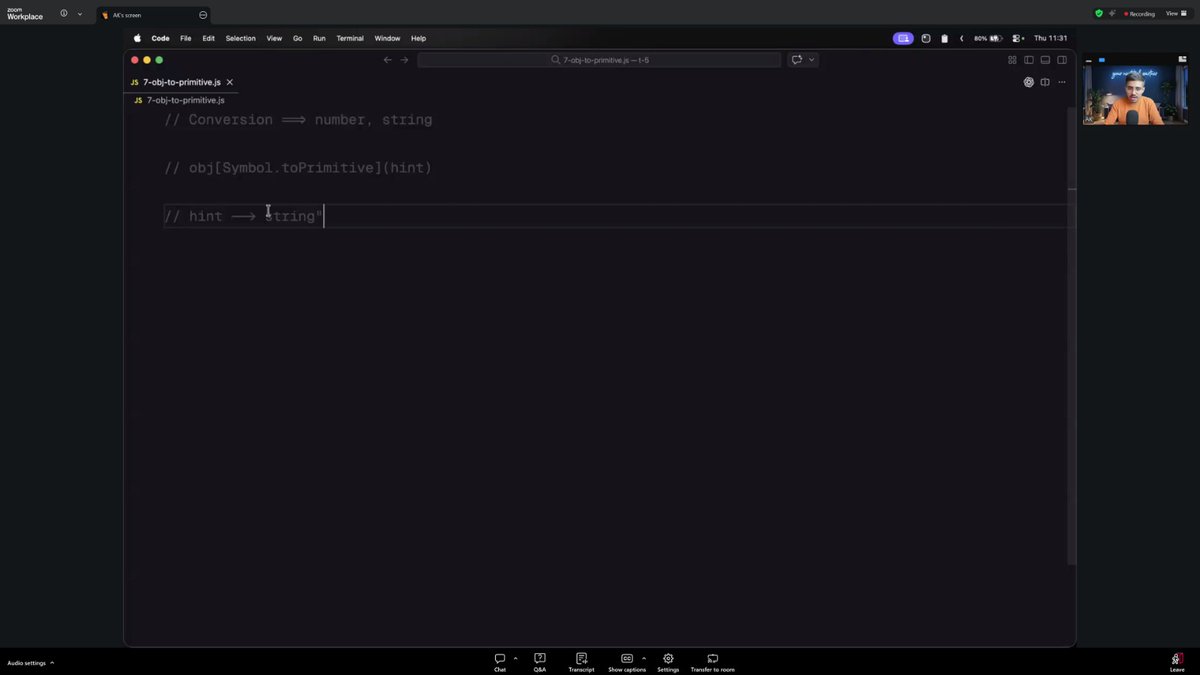Viewport: 1200px width, 675px height.
Task: Toggle the primary side bar
Action: tap(1028, 60)
